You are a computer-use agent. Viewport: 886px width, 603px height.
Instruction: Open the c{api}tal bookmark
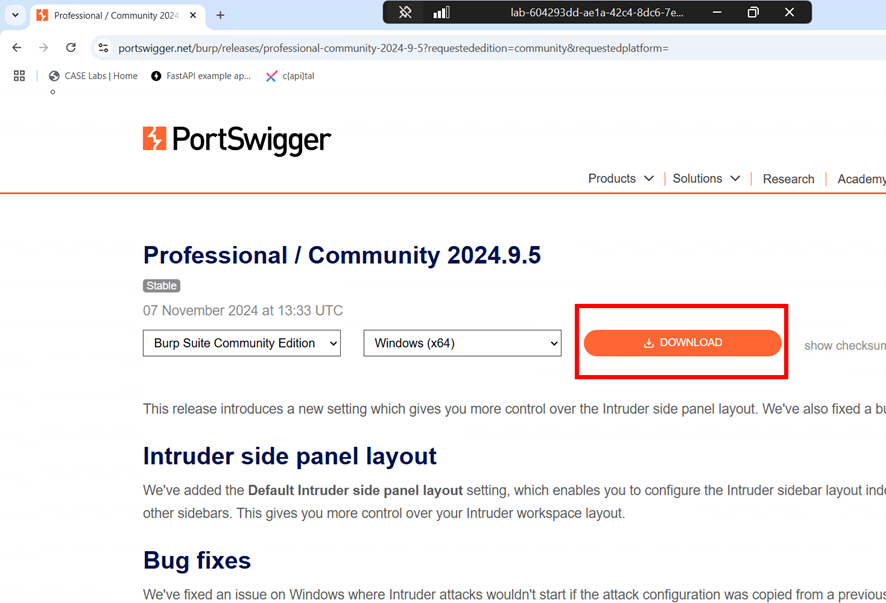tap(290, 76)
